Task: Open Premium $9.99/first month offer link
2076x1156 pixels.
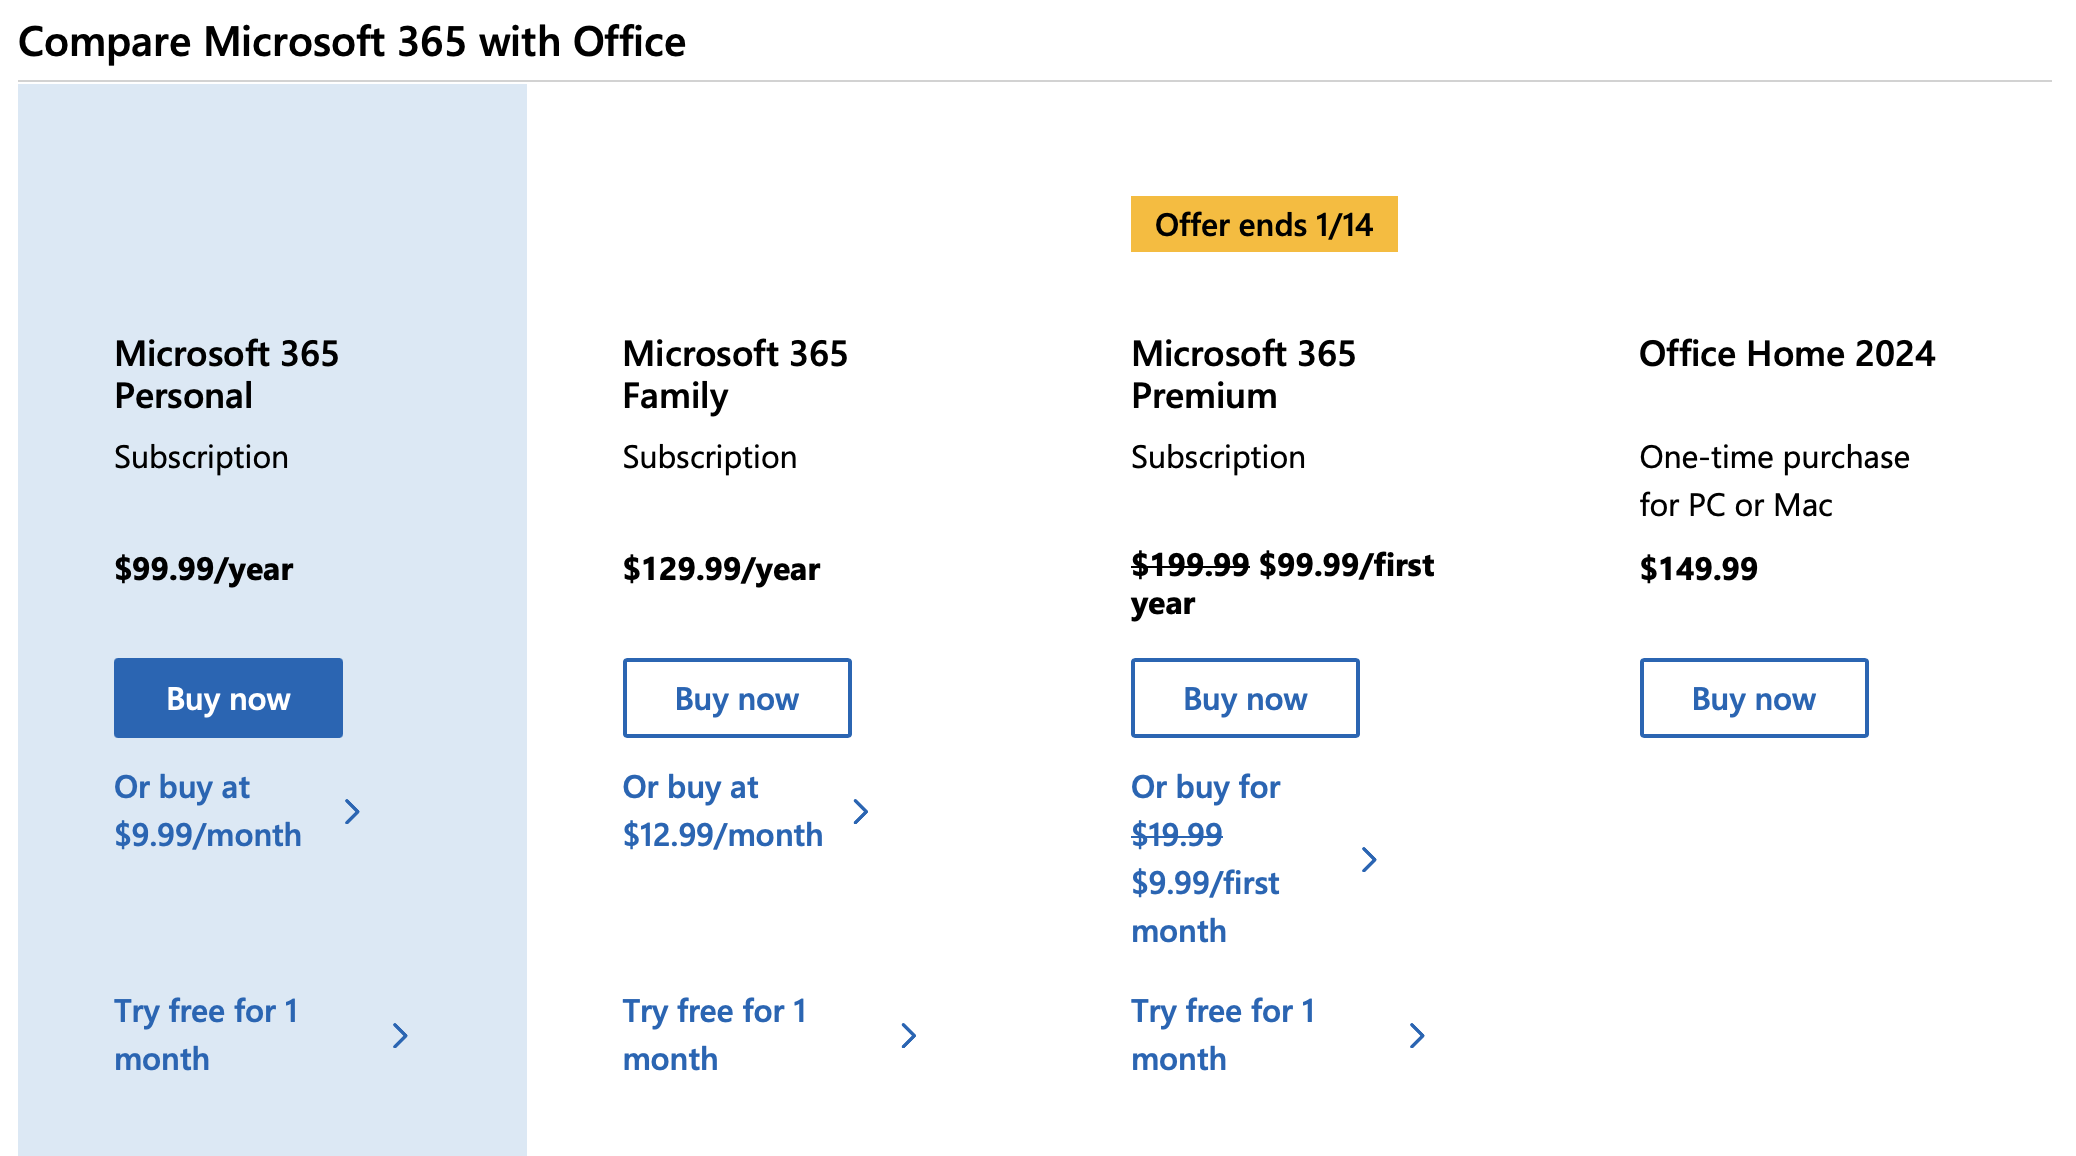Action: [1206, 859]
